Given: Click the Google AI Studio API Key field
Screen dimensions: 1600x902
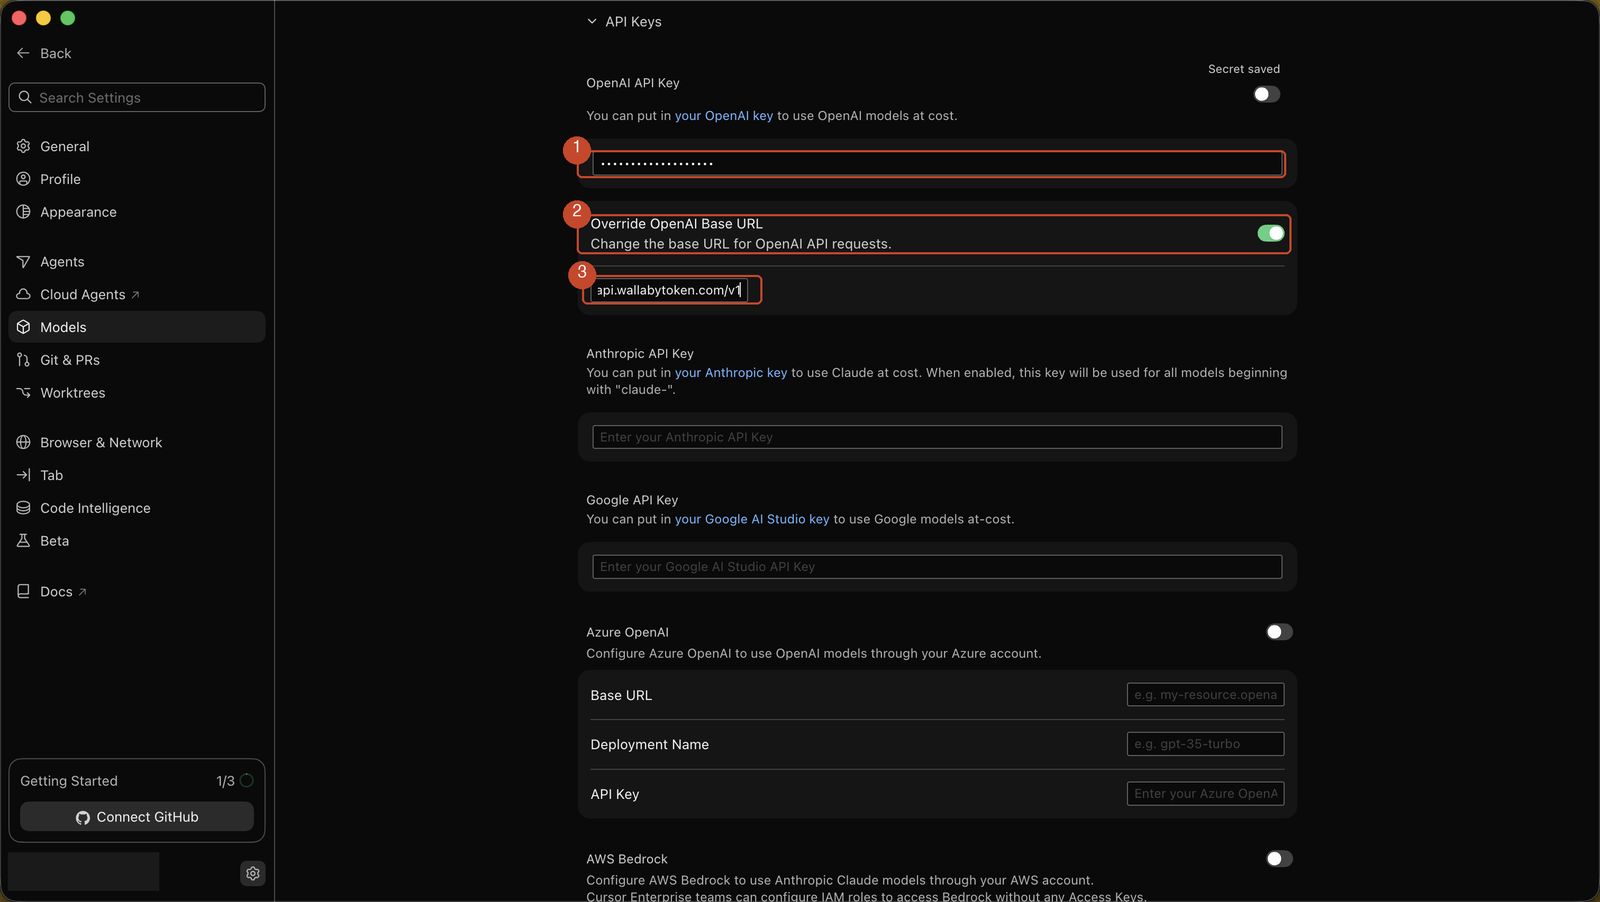Looking at the screenshot, I should [x=937, y=567].
